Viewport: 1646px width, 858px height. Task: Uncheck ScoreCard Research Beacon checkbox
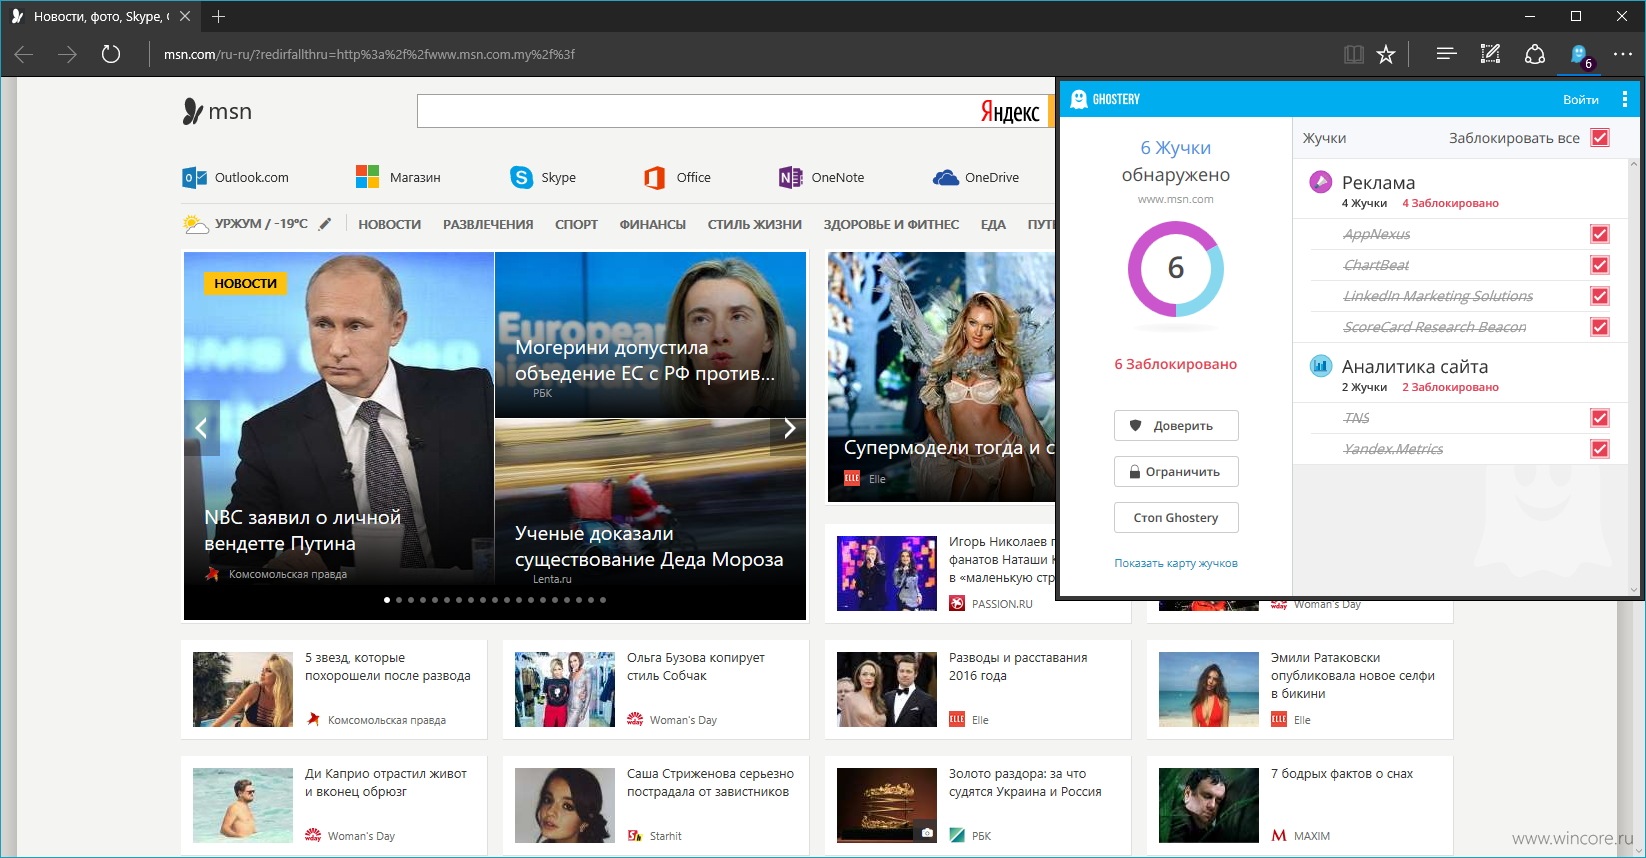tap(1600, 327)
